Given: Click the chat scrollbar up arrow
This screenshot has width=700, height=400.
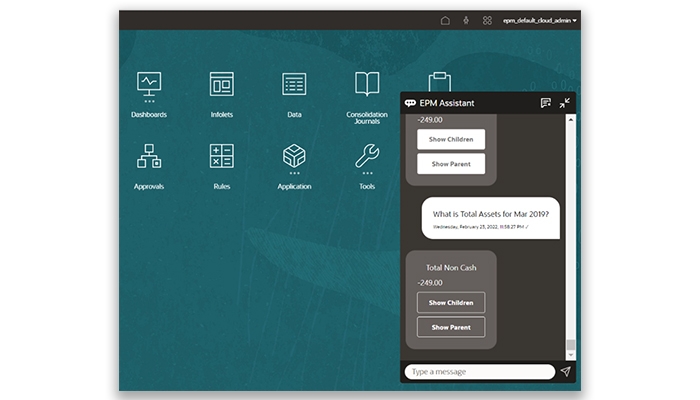Looking at the screenshot, I should (571, 120).
